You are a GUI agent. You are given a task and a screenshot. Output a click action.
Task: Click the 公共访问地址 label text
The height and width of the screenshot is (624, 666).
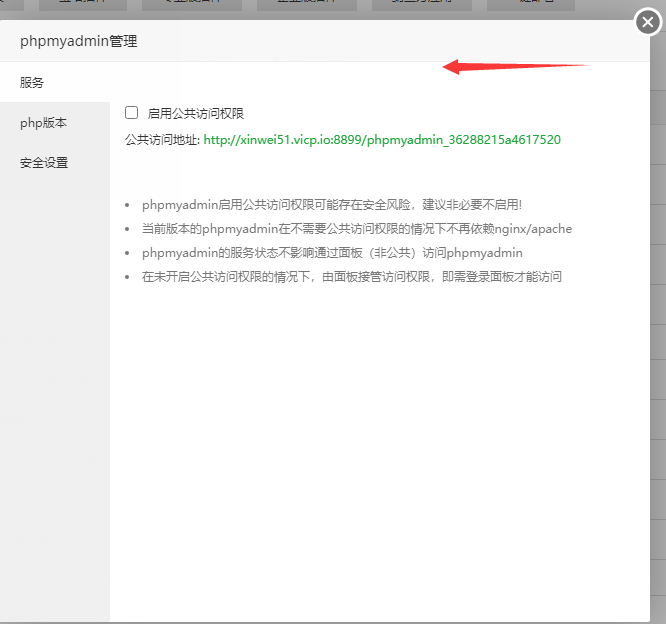click(x=162, y=140)
